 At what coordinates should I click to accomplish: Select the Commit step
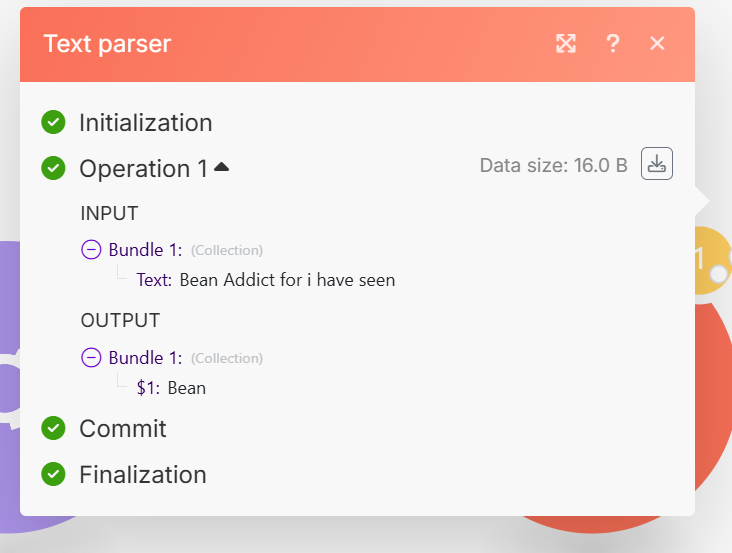[x=123, y=429]
